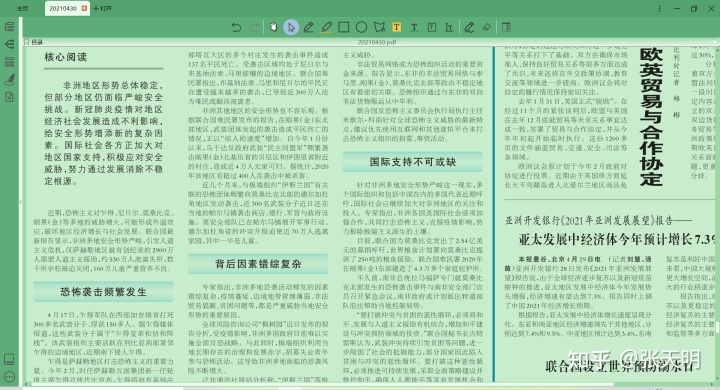Screen dimensions: 720x390
Task: Click the 背后因素错综复杂 section heading
Action: [x=258, y=264]
